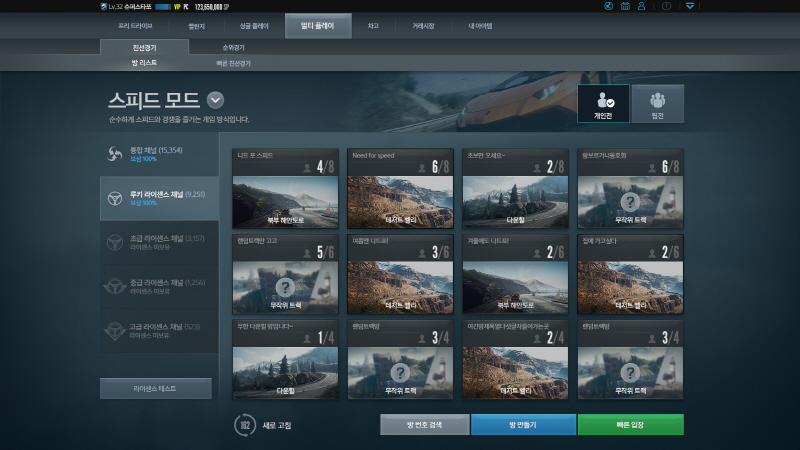Switch to the 프리 드라이브 tab

click(135, 26)
